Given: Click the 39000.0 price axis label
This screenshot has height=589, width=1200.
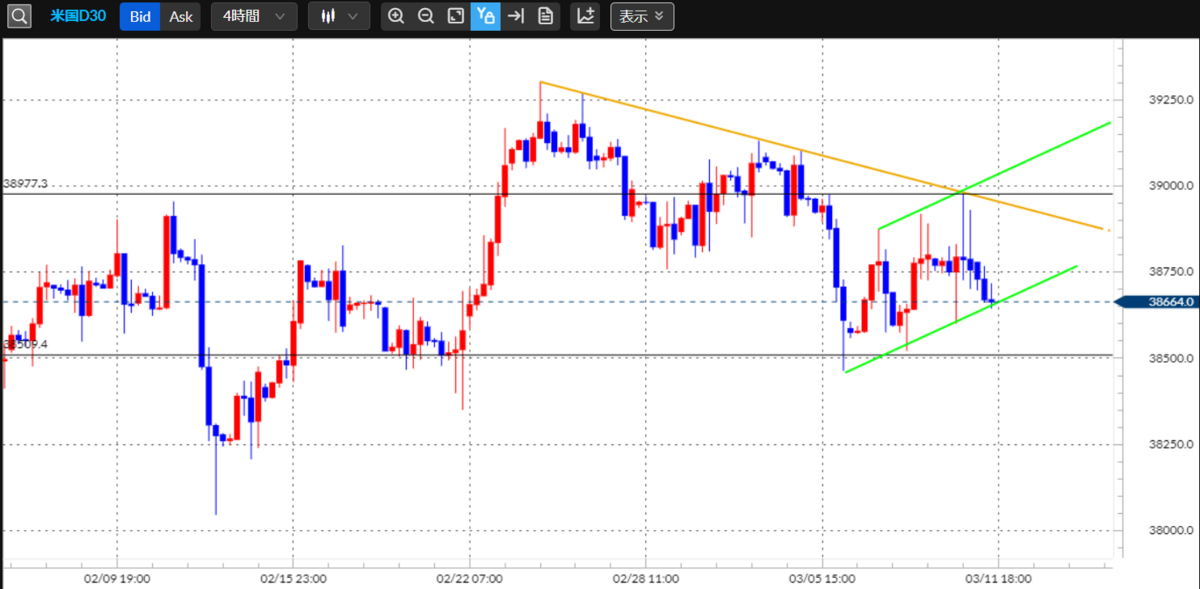Looking at the screenshot, I should pyautogui.click(x=1170, y=186).
